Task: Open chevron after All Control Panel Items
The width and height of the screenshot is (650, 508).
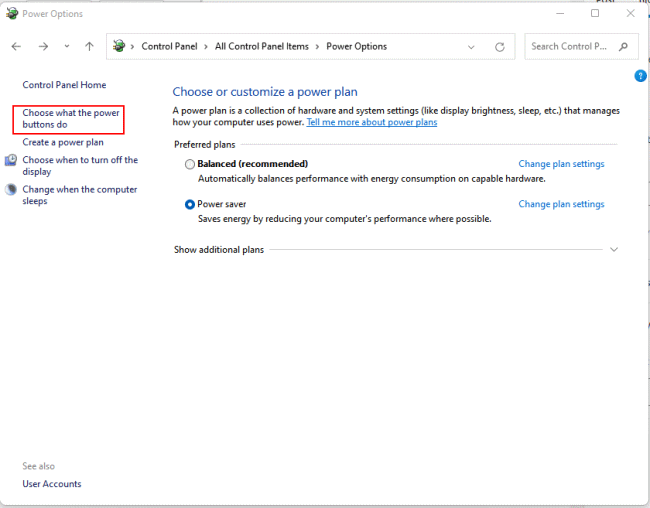Action: [x=317, y=47]
